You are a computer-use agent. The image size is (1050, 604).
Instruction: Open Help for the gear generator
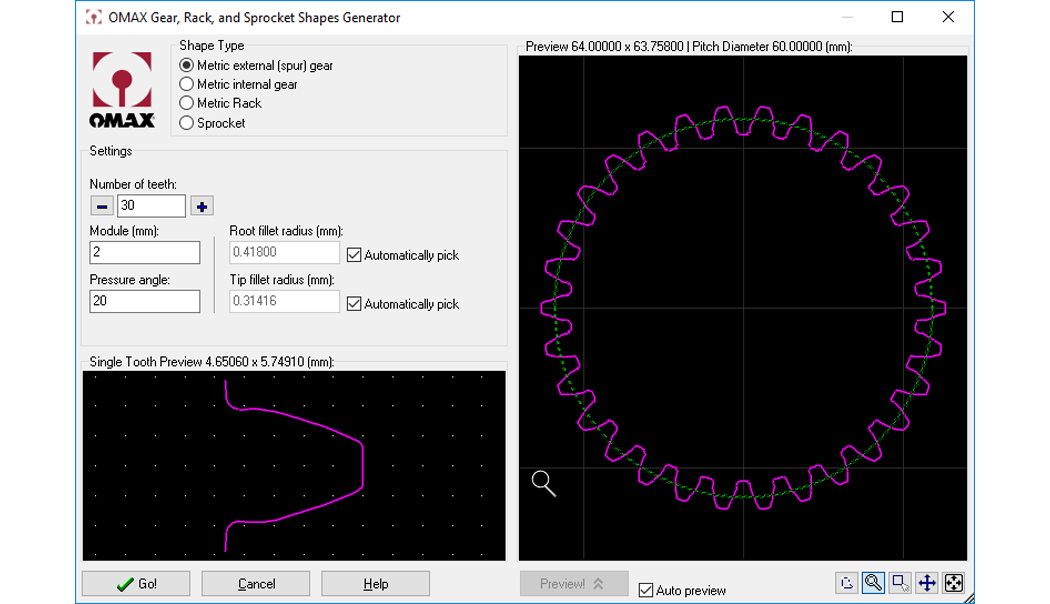(x=375, y=584)
